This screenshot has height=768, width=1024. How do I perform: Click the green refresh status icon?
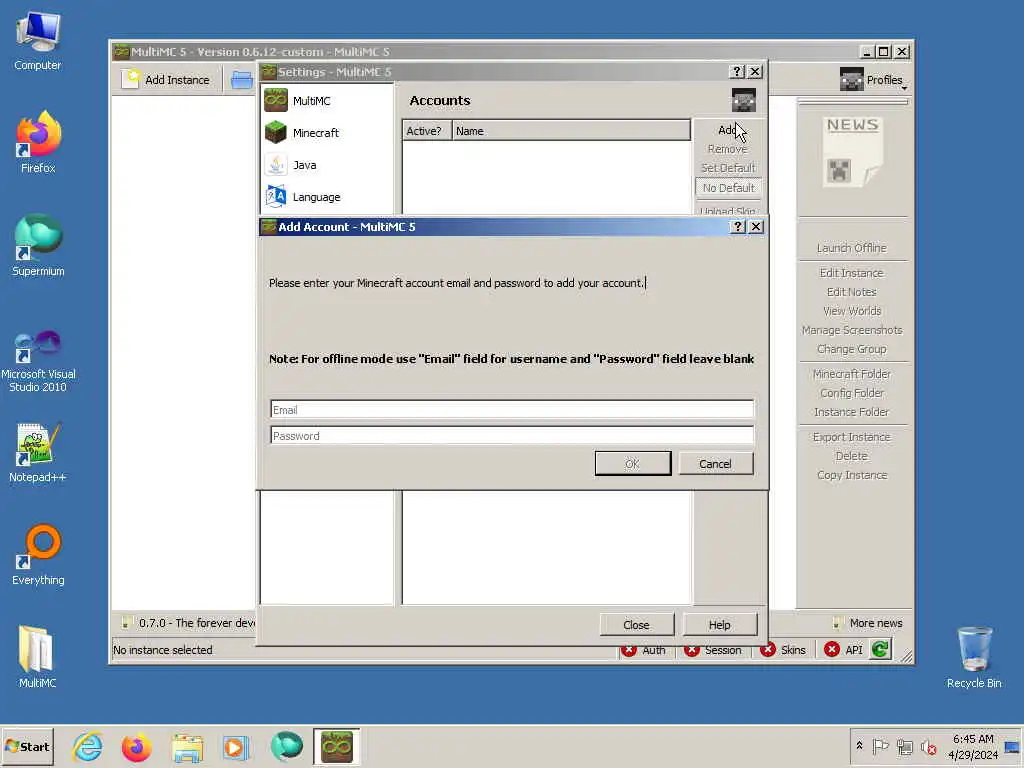tap(880, 649)
